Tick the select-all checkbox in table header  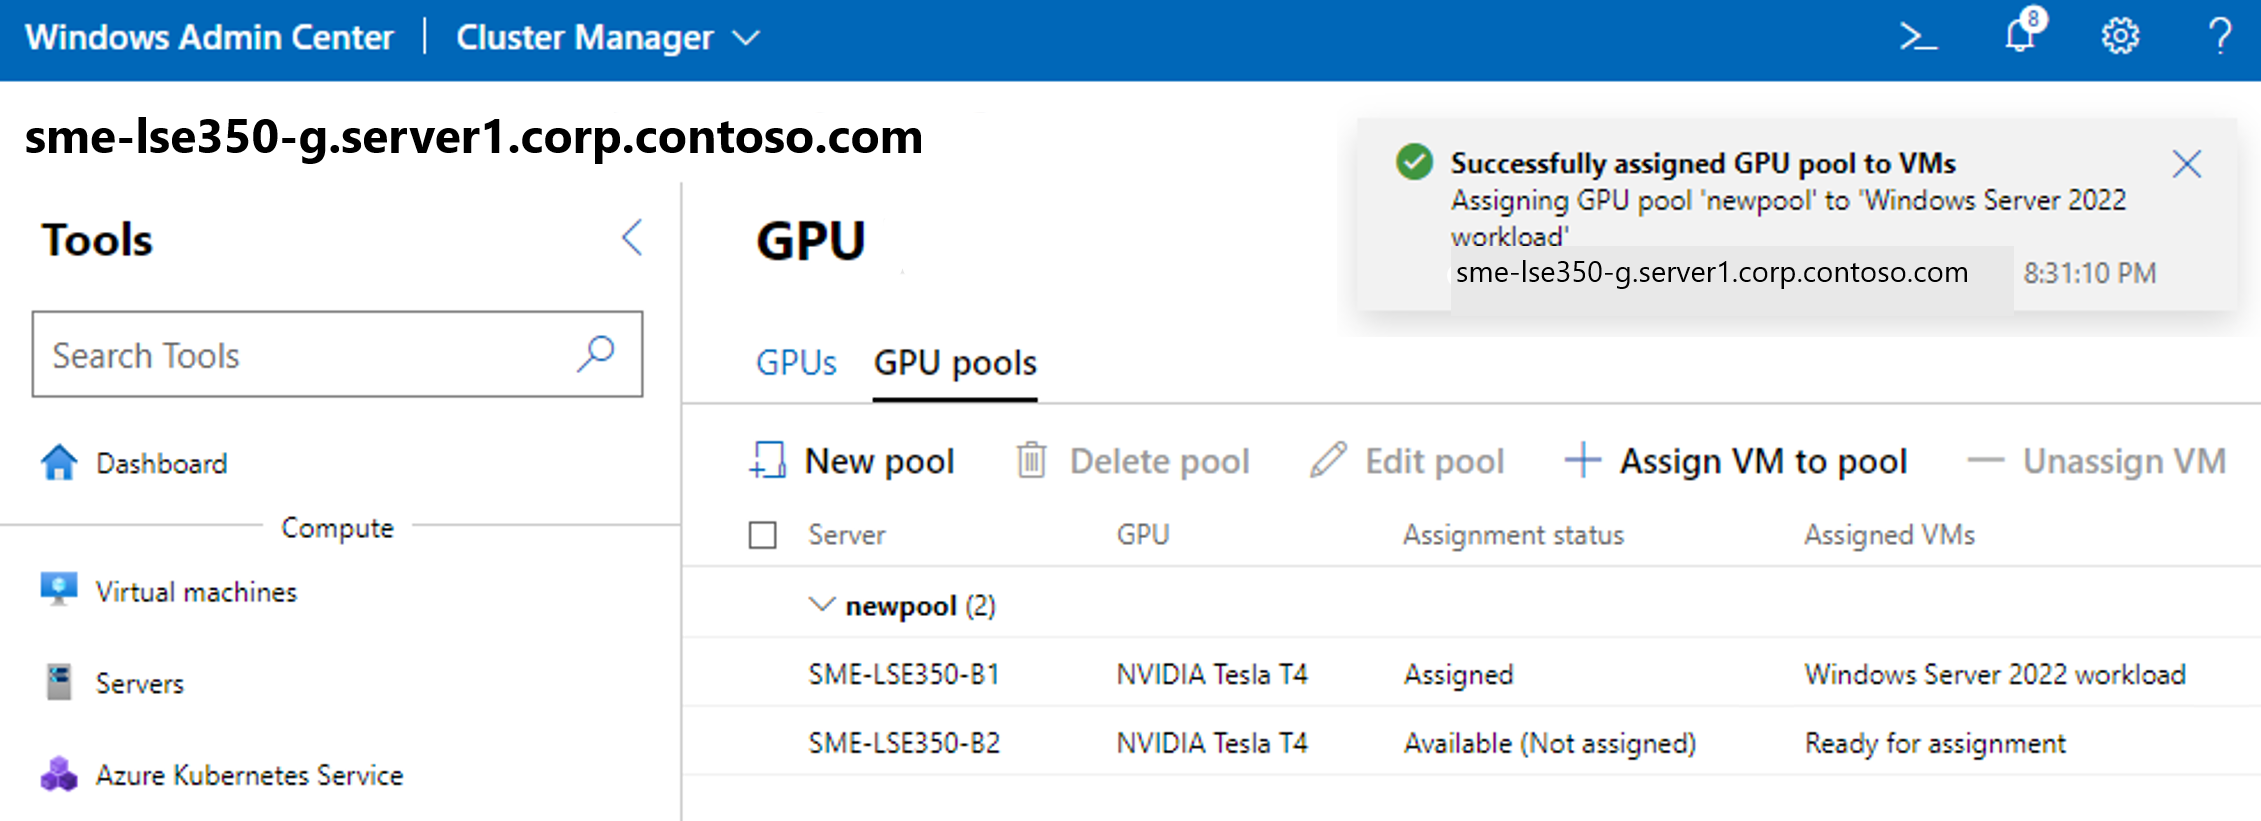pyautogui.click(x=763, y=535)
